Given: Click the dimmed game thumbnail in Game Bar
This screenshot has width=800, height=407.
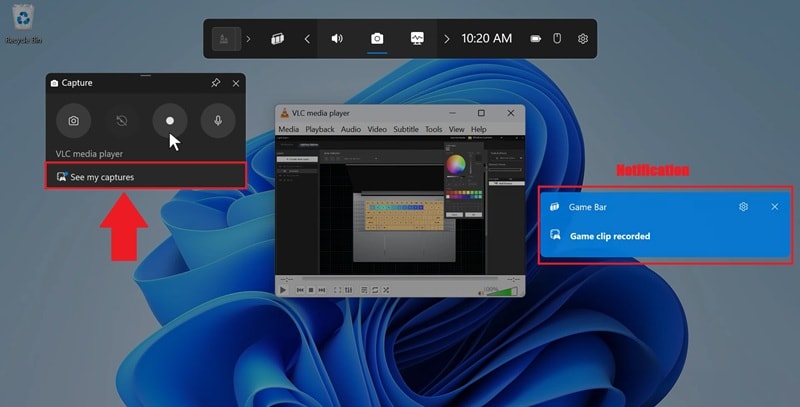Looking at the screenshot, I should tap(226, 39).
